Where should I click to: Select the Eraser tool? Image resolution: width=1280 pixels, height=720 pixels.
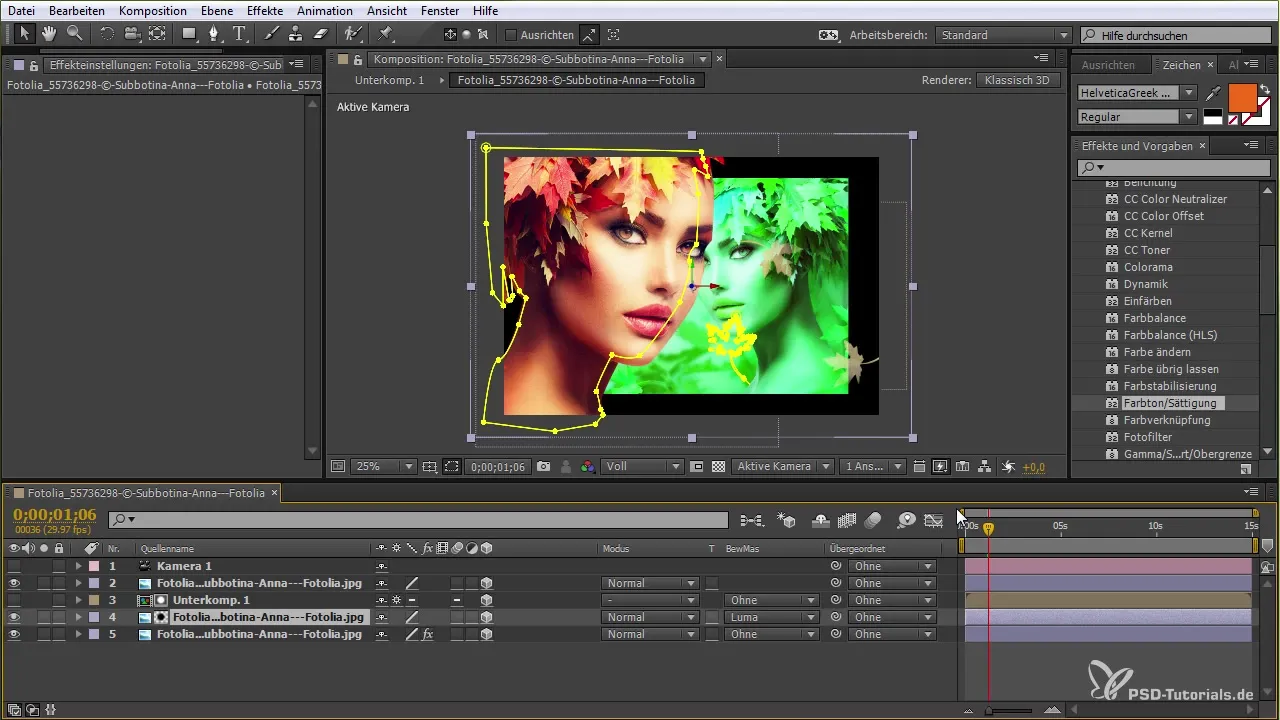(320, 33)
